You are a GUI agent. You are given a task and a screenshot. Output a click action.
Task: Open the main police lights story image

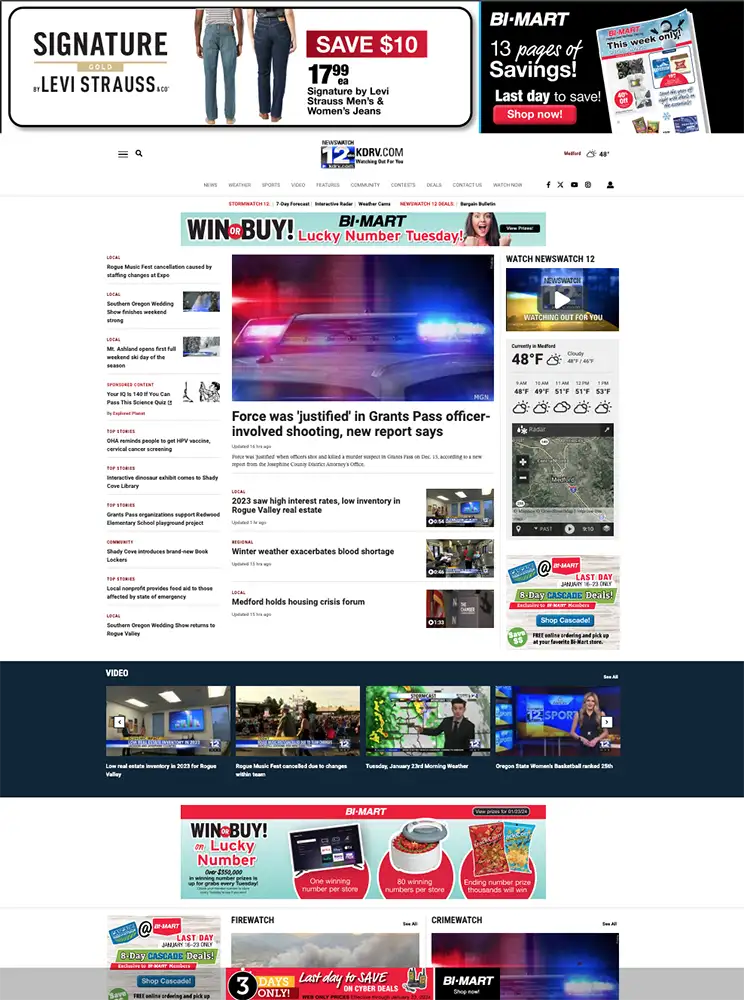(363, 328)
